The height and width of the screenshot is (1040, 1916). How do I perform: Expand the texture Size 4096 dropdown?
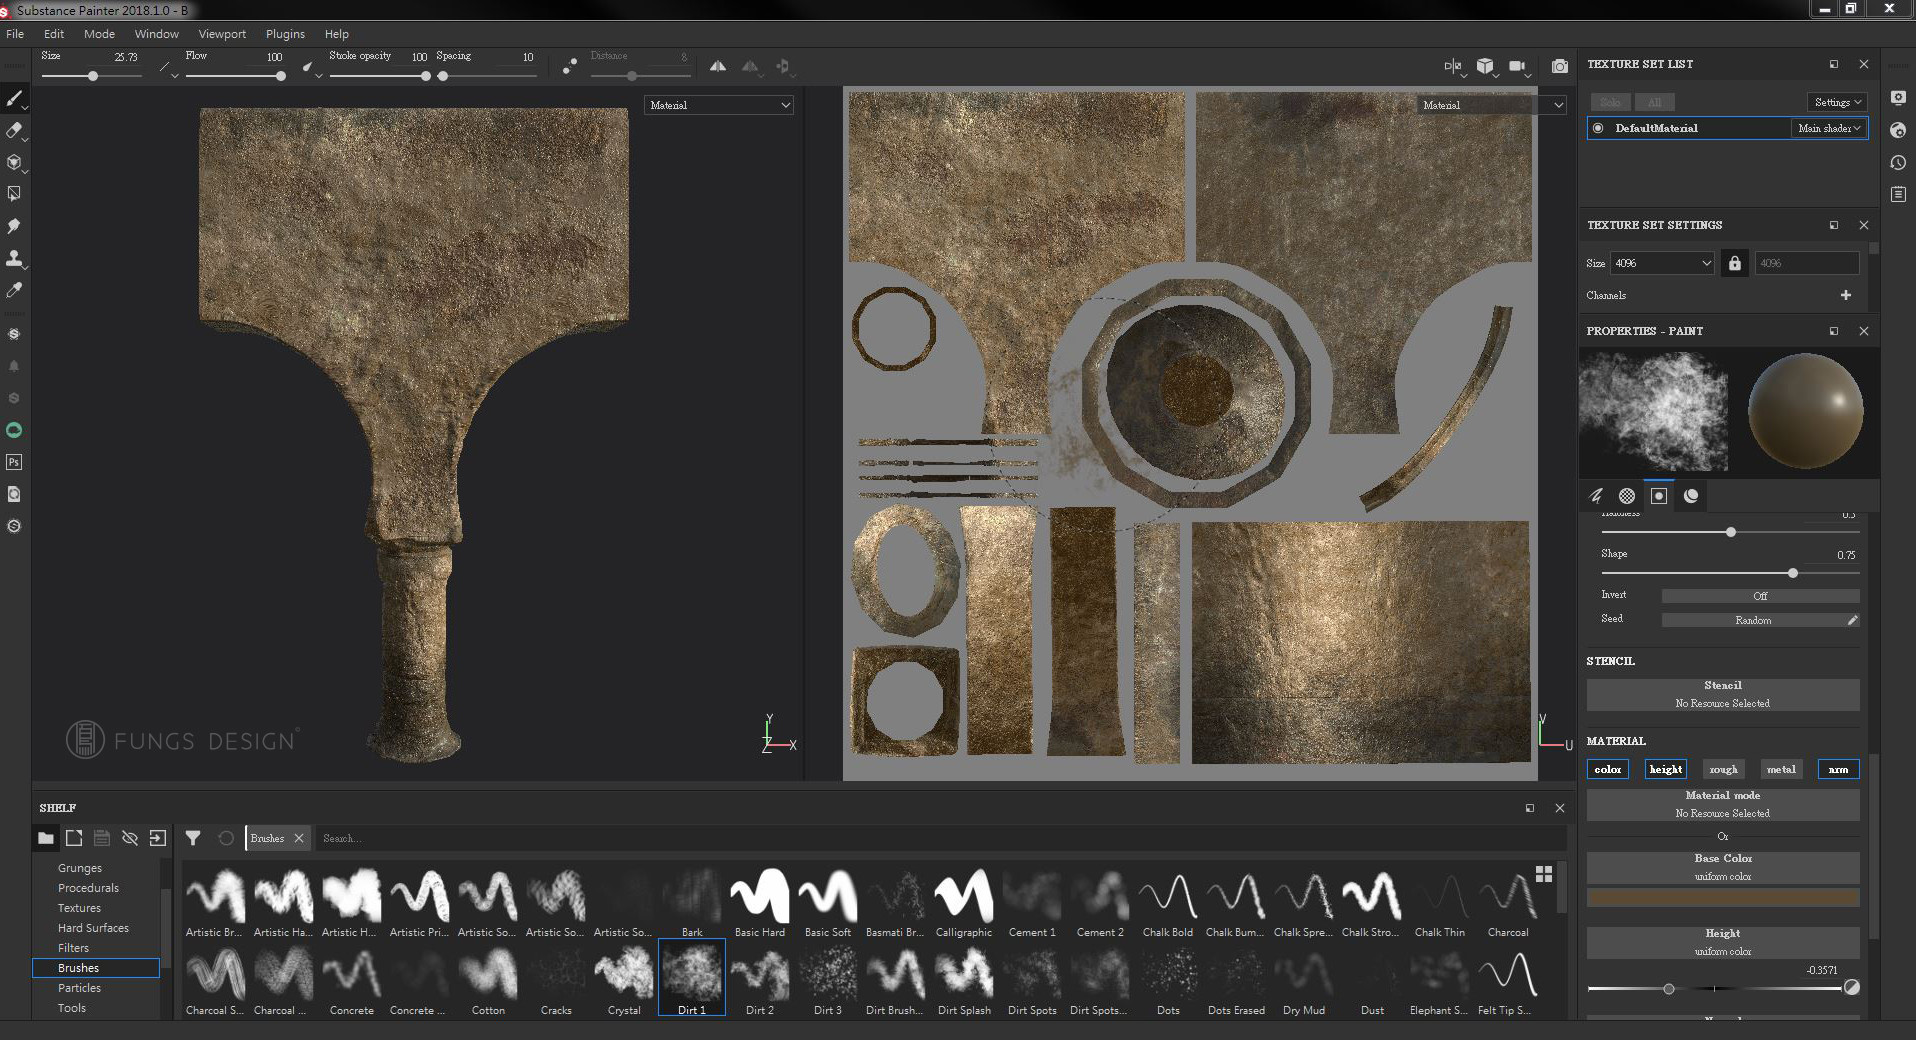tap(1663, 263)
